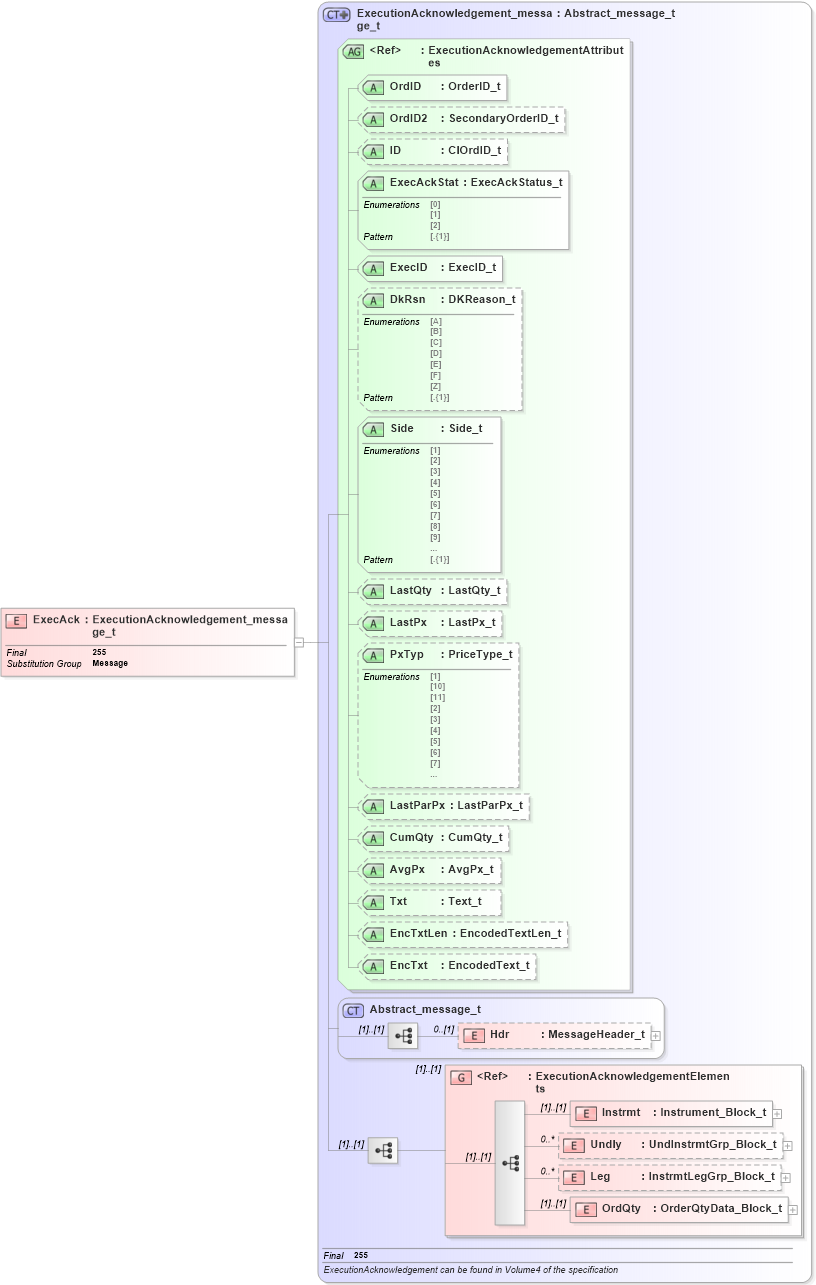Click the sequence compositor icon inside Abstract_message_t
Viewport: 816px width, 1285px height.
click(402, 1035)
